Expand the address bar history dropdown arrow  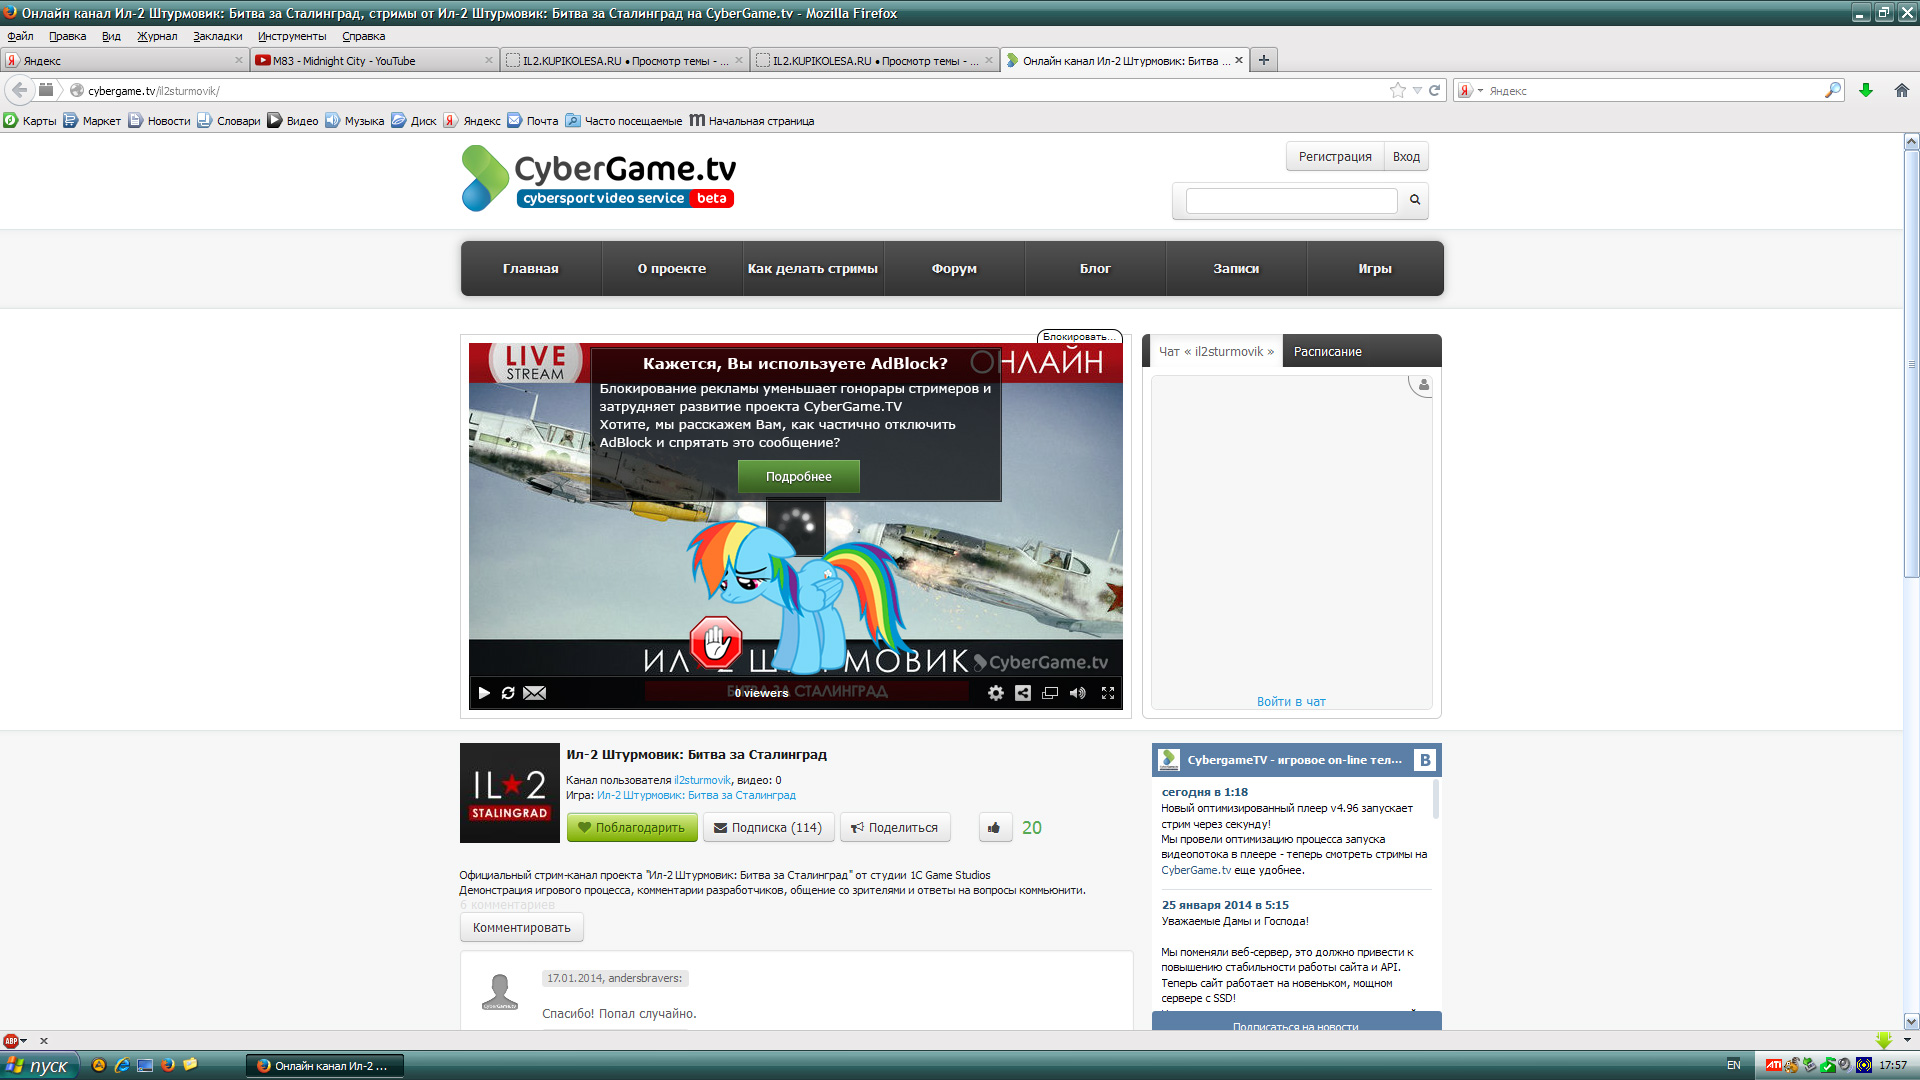tap(1417, 90)
